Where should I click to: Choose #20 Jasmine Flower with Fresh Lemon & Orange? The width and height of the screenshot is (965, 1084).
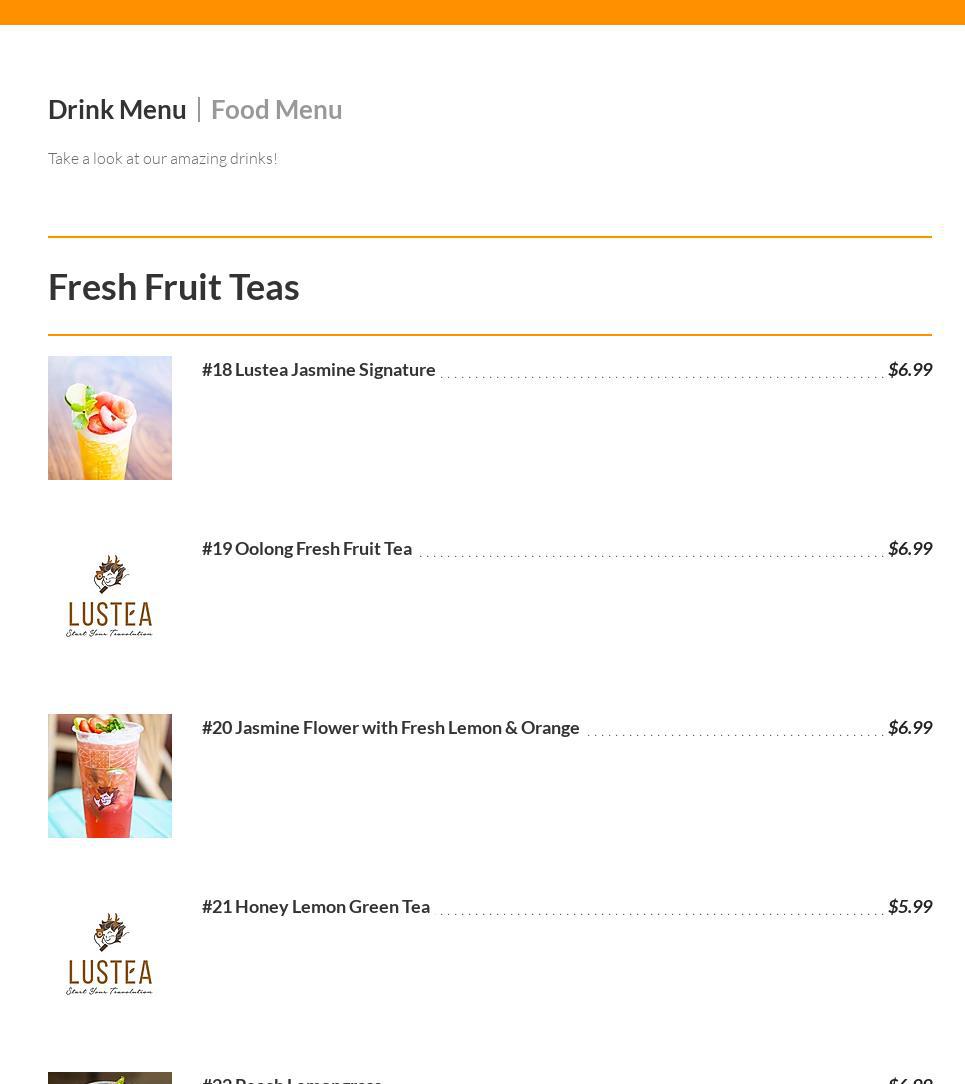(x=390, y=727)
